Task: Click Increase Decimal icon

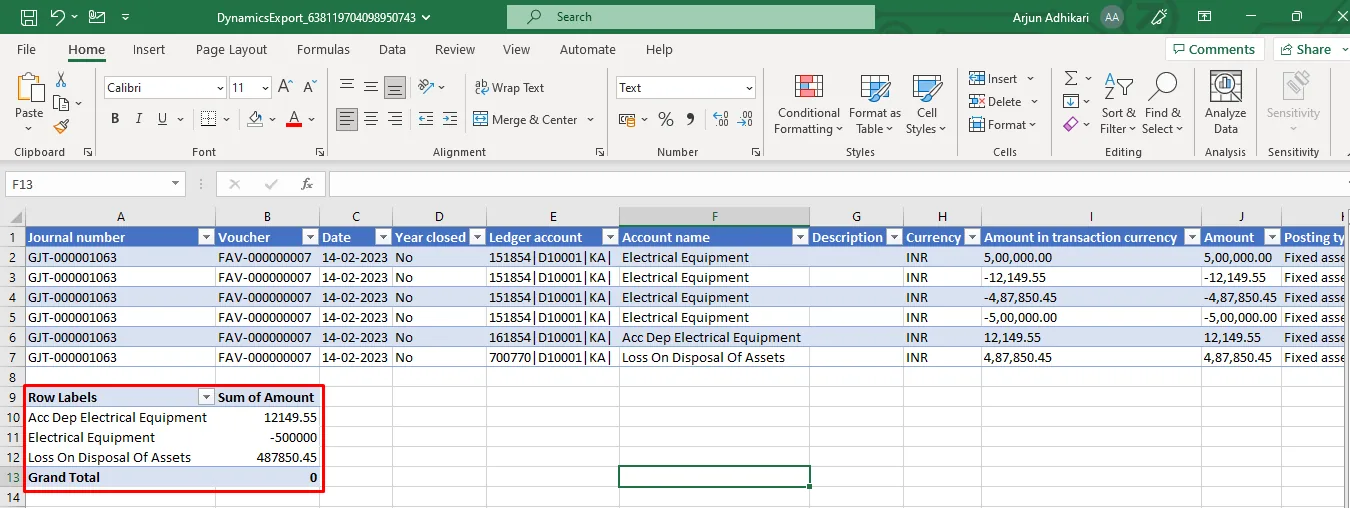Action: pyautogui.click(x=720, y=119)
